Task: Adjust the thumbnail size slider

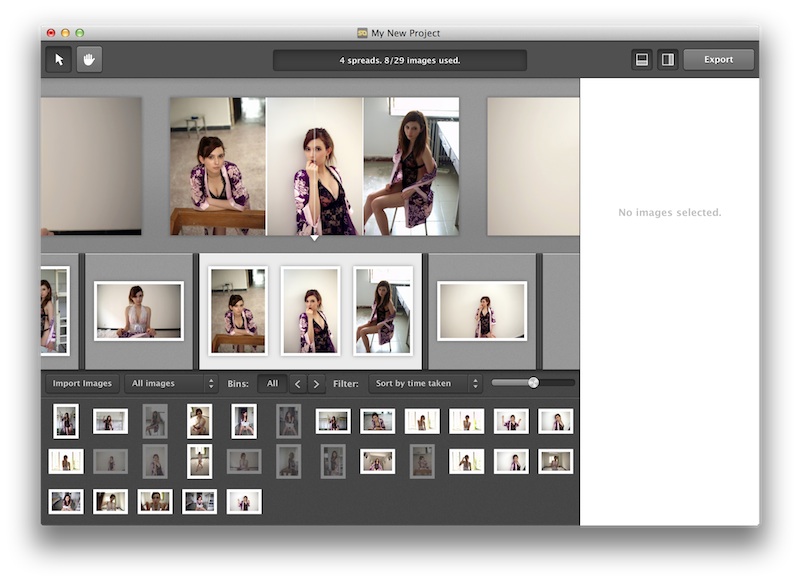Action: (533, 382)
